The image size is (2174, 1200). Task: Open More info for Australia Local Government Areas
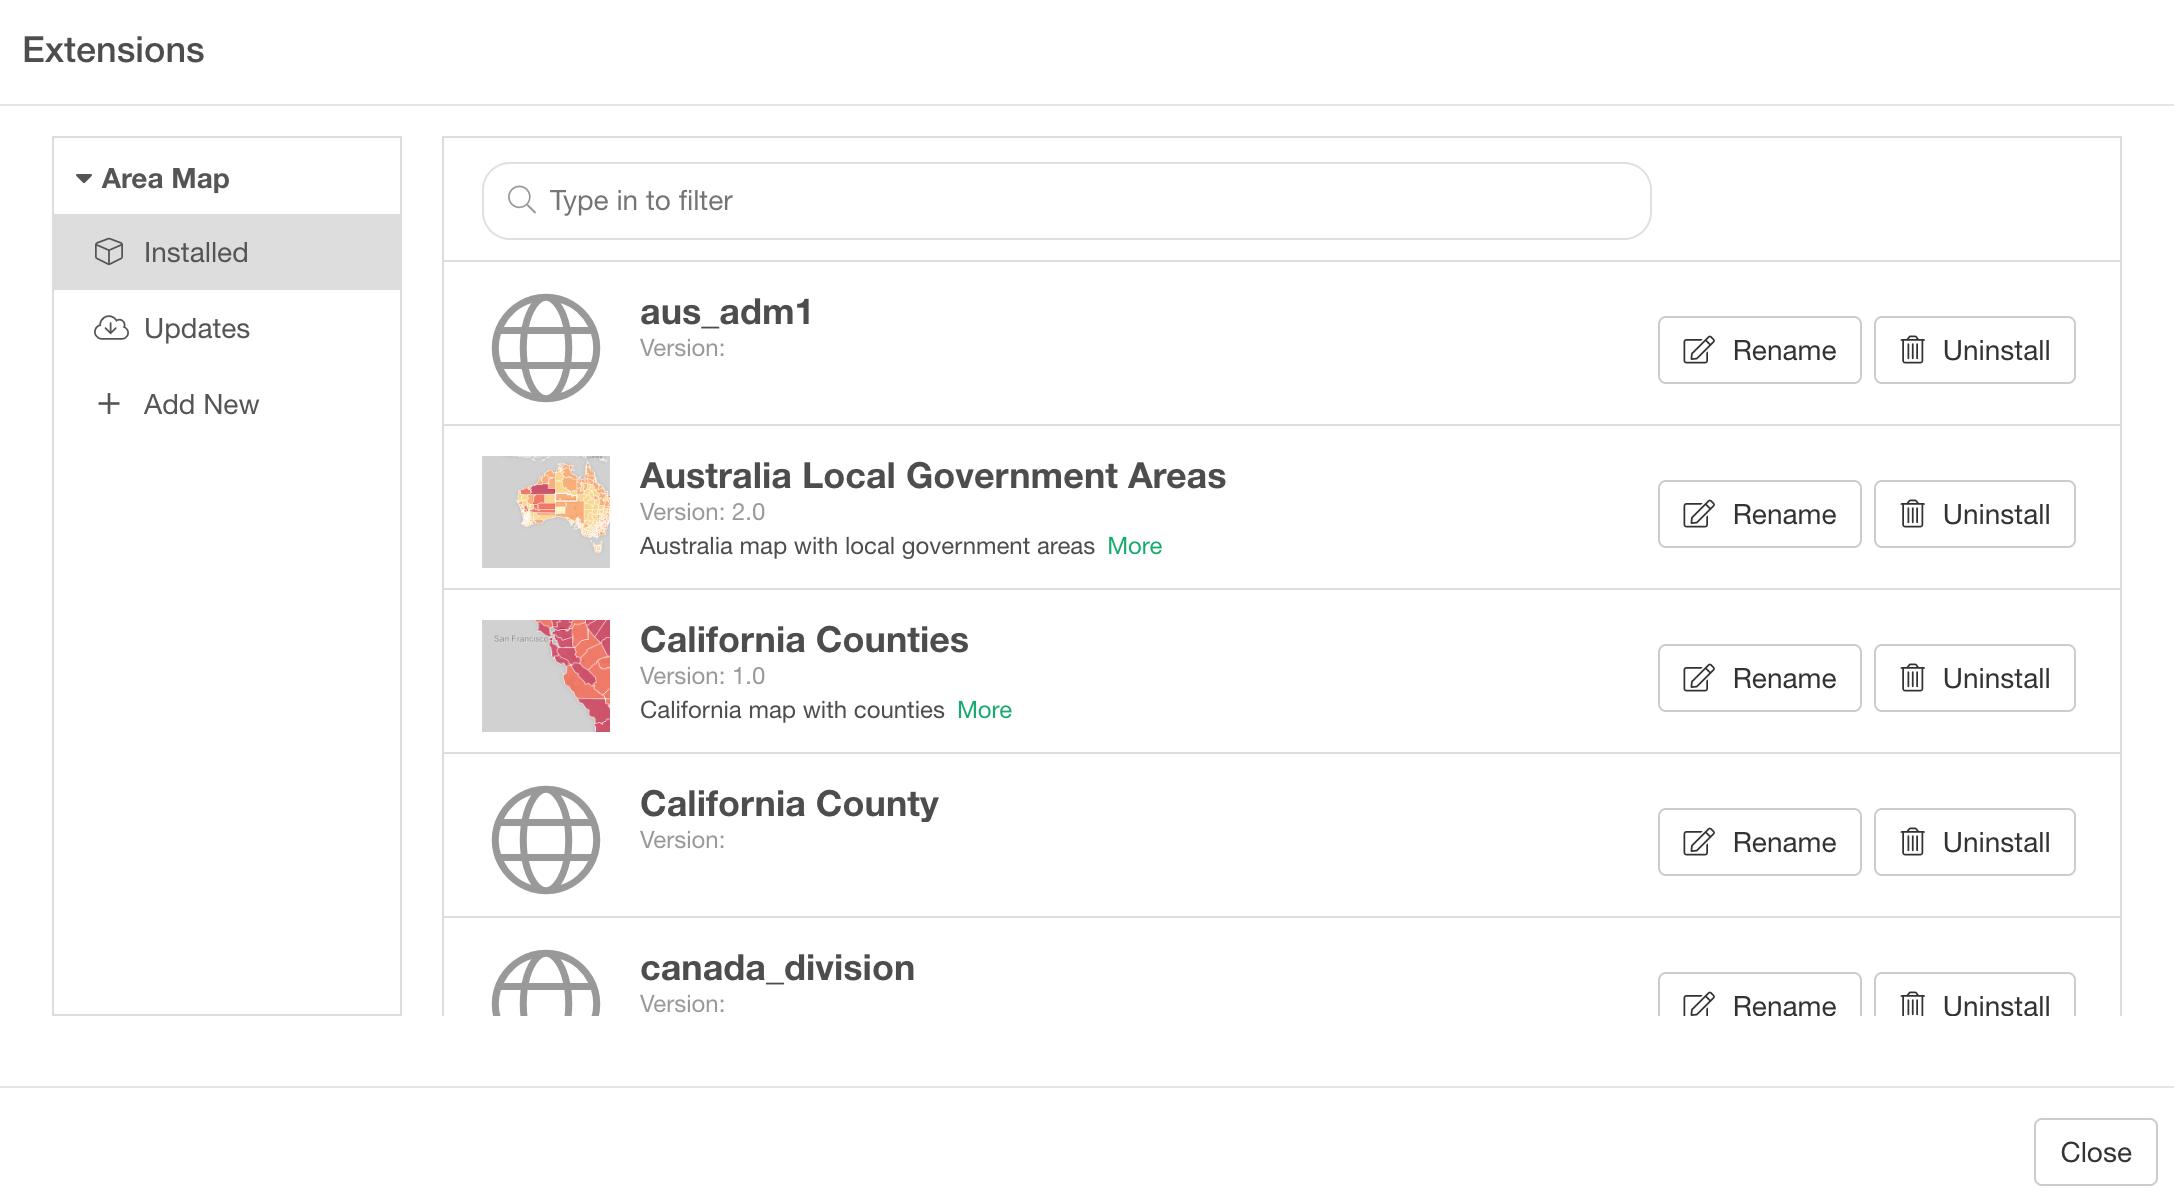[1133, 546]
